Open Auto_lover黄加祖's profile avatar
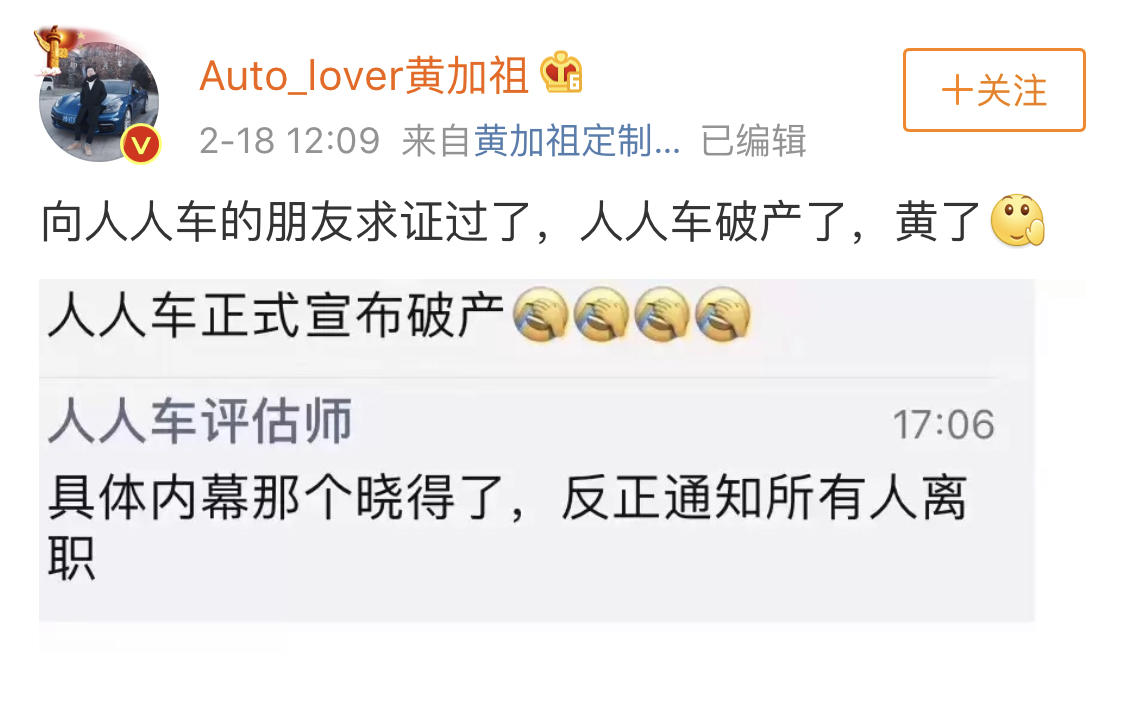This screenshot has width=1125, height=727. (x=99, y=101)
